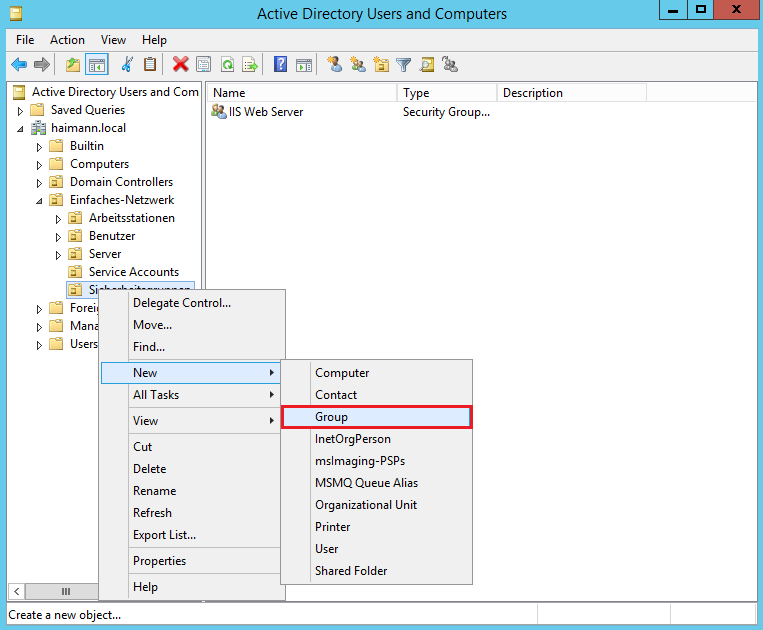The width and height of the screenshot is (763, 630).
Task: Select Contact in the New submenu
Action: (x=377, y=395)
